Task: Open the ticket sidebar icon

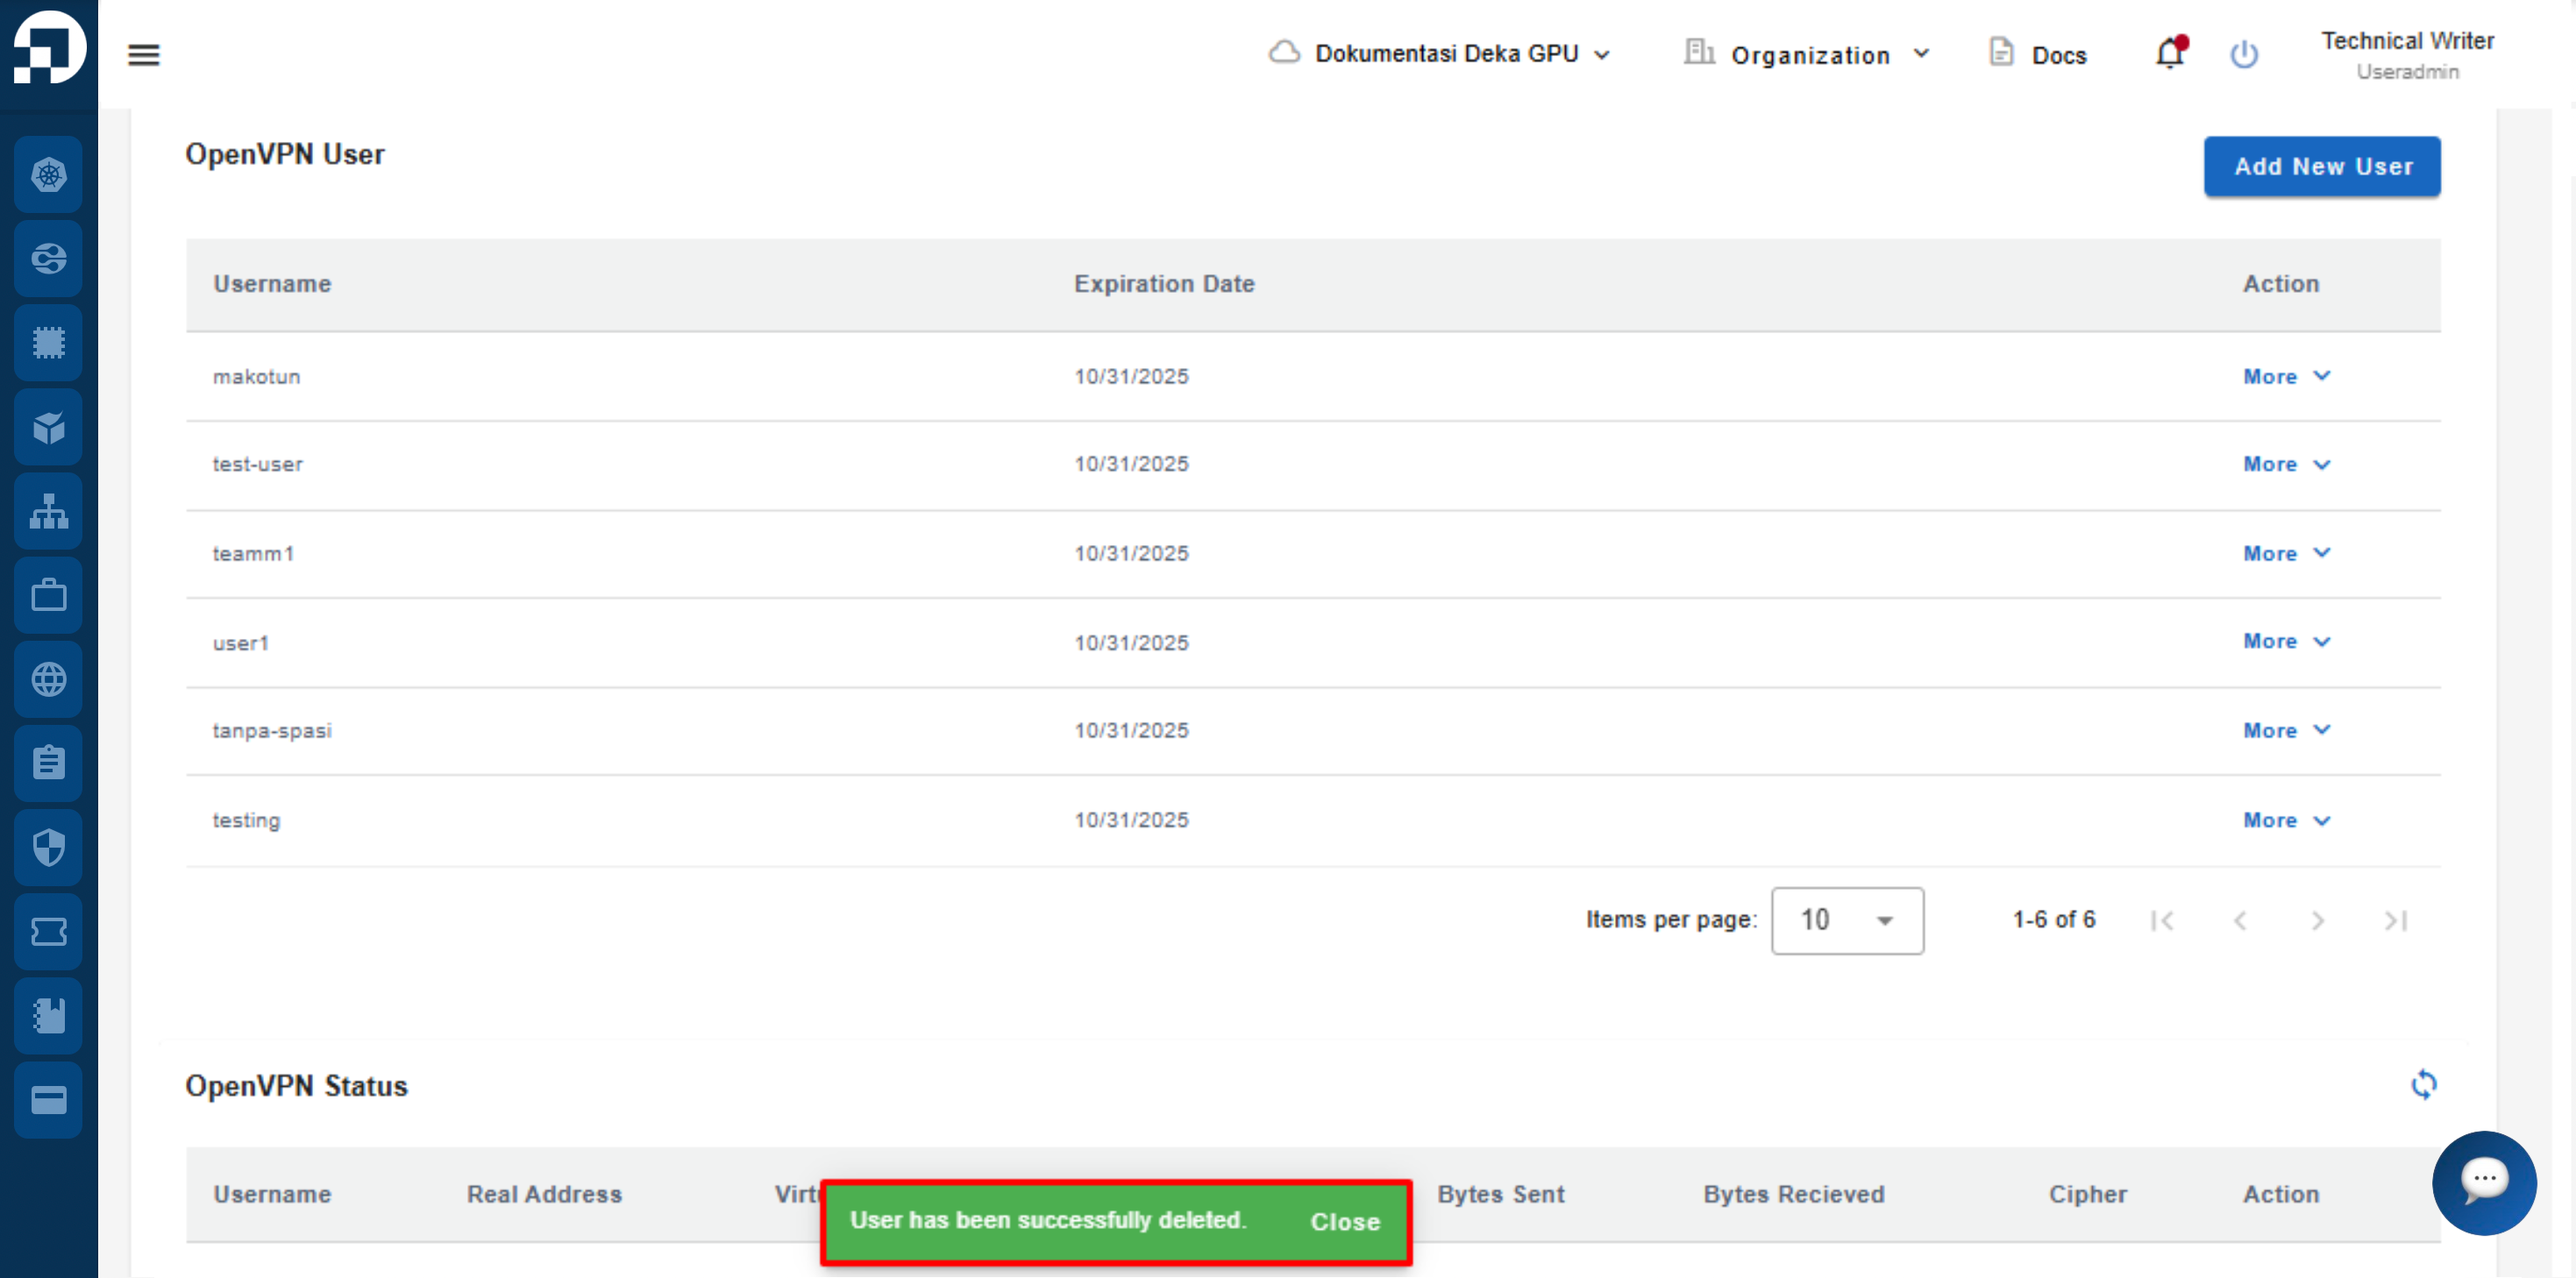Action: click(48, 932)
